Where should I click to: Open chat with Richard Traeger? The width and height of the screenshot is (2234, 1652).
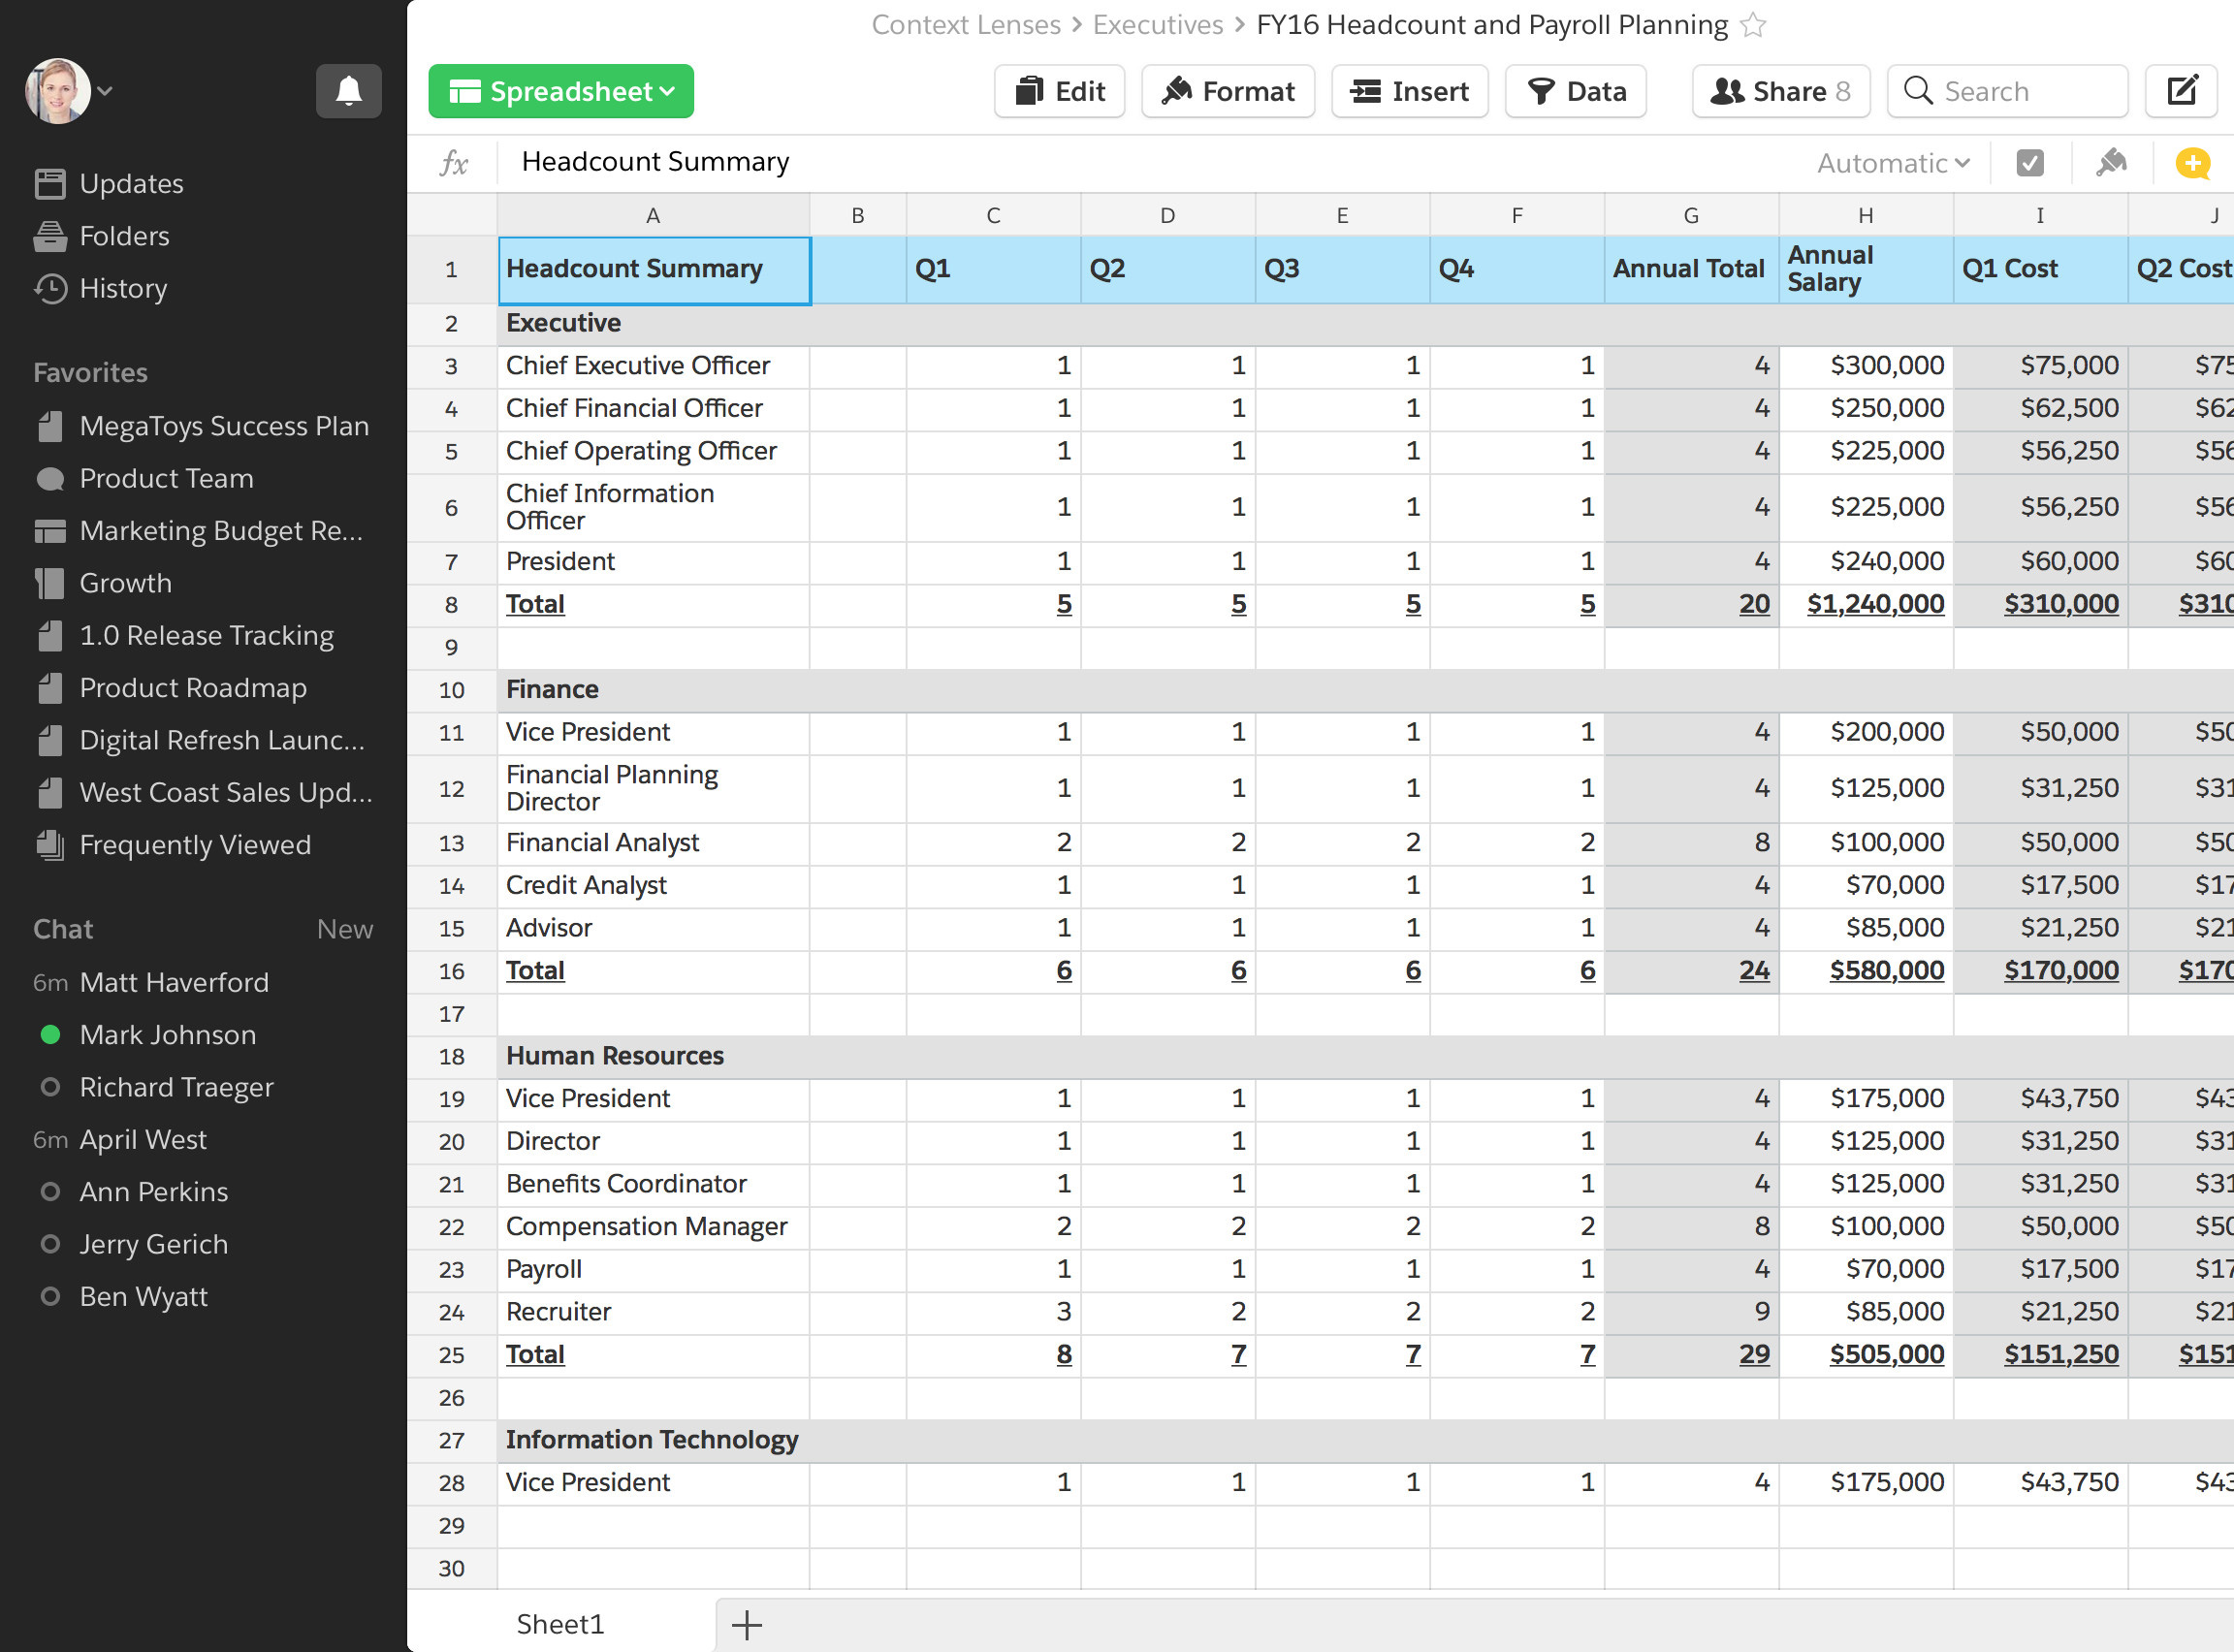click(176, 1087)
